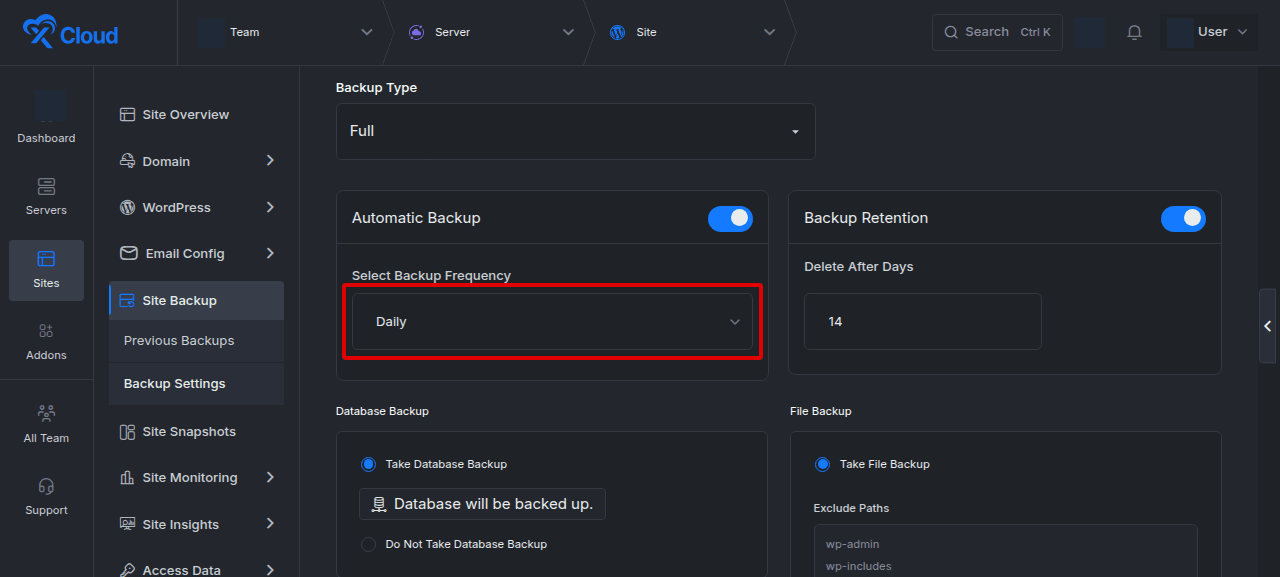This screenshot has height=577, width=1280.
Task: Click the Site Overview icon
Action: click(x=127, y=115)
